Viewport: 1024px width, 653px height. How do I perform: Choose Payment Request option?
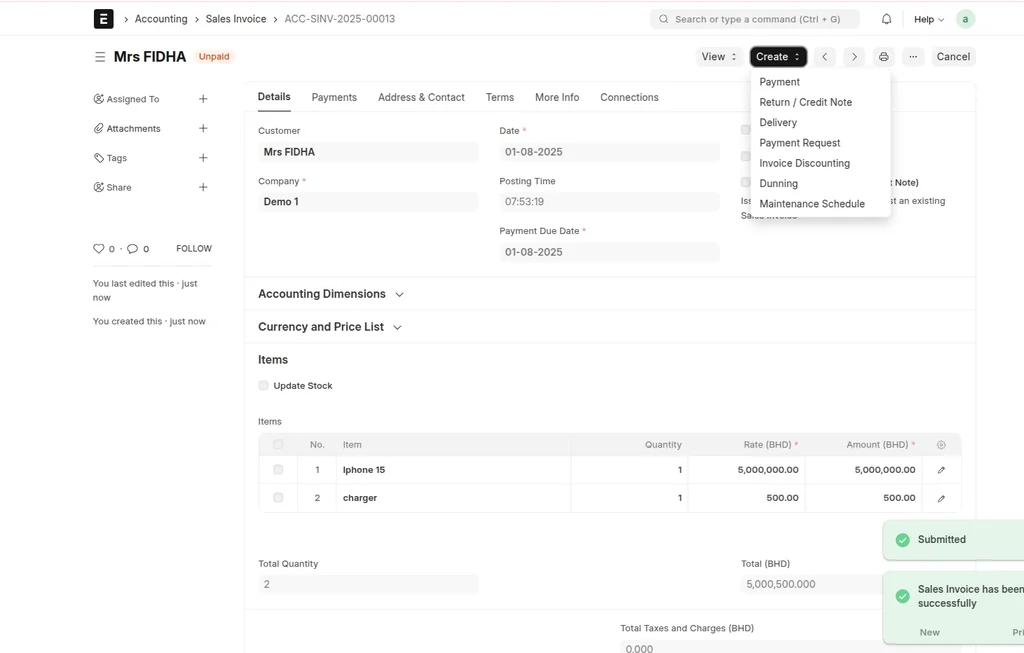799,142
